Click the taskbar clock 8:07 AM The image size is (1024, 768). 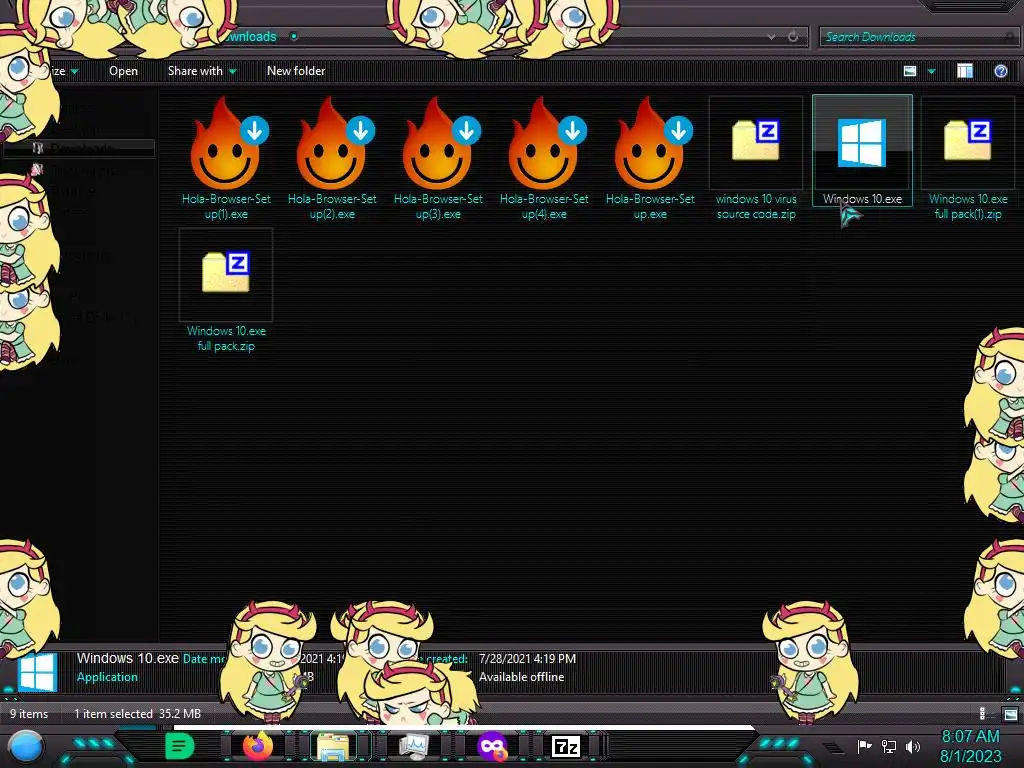(970, 736)
